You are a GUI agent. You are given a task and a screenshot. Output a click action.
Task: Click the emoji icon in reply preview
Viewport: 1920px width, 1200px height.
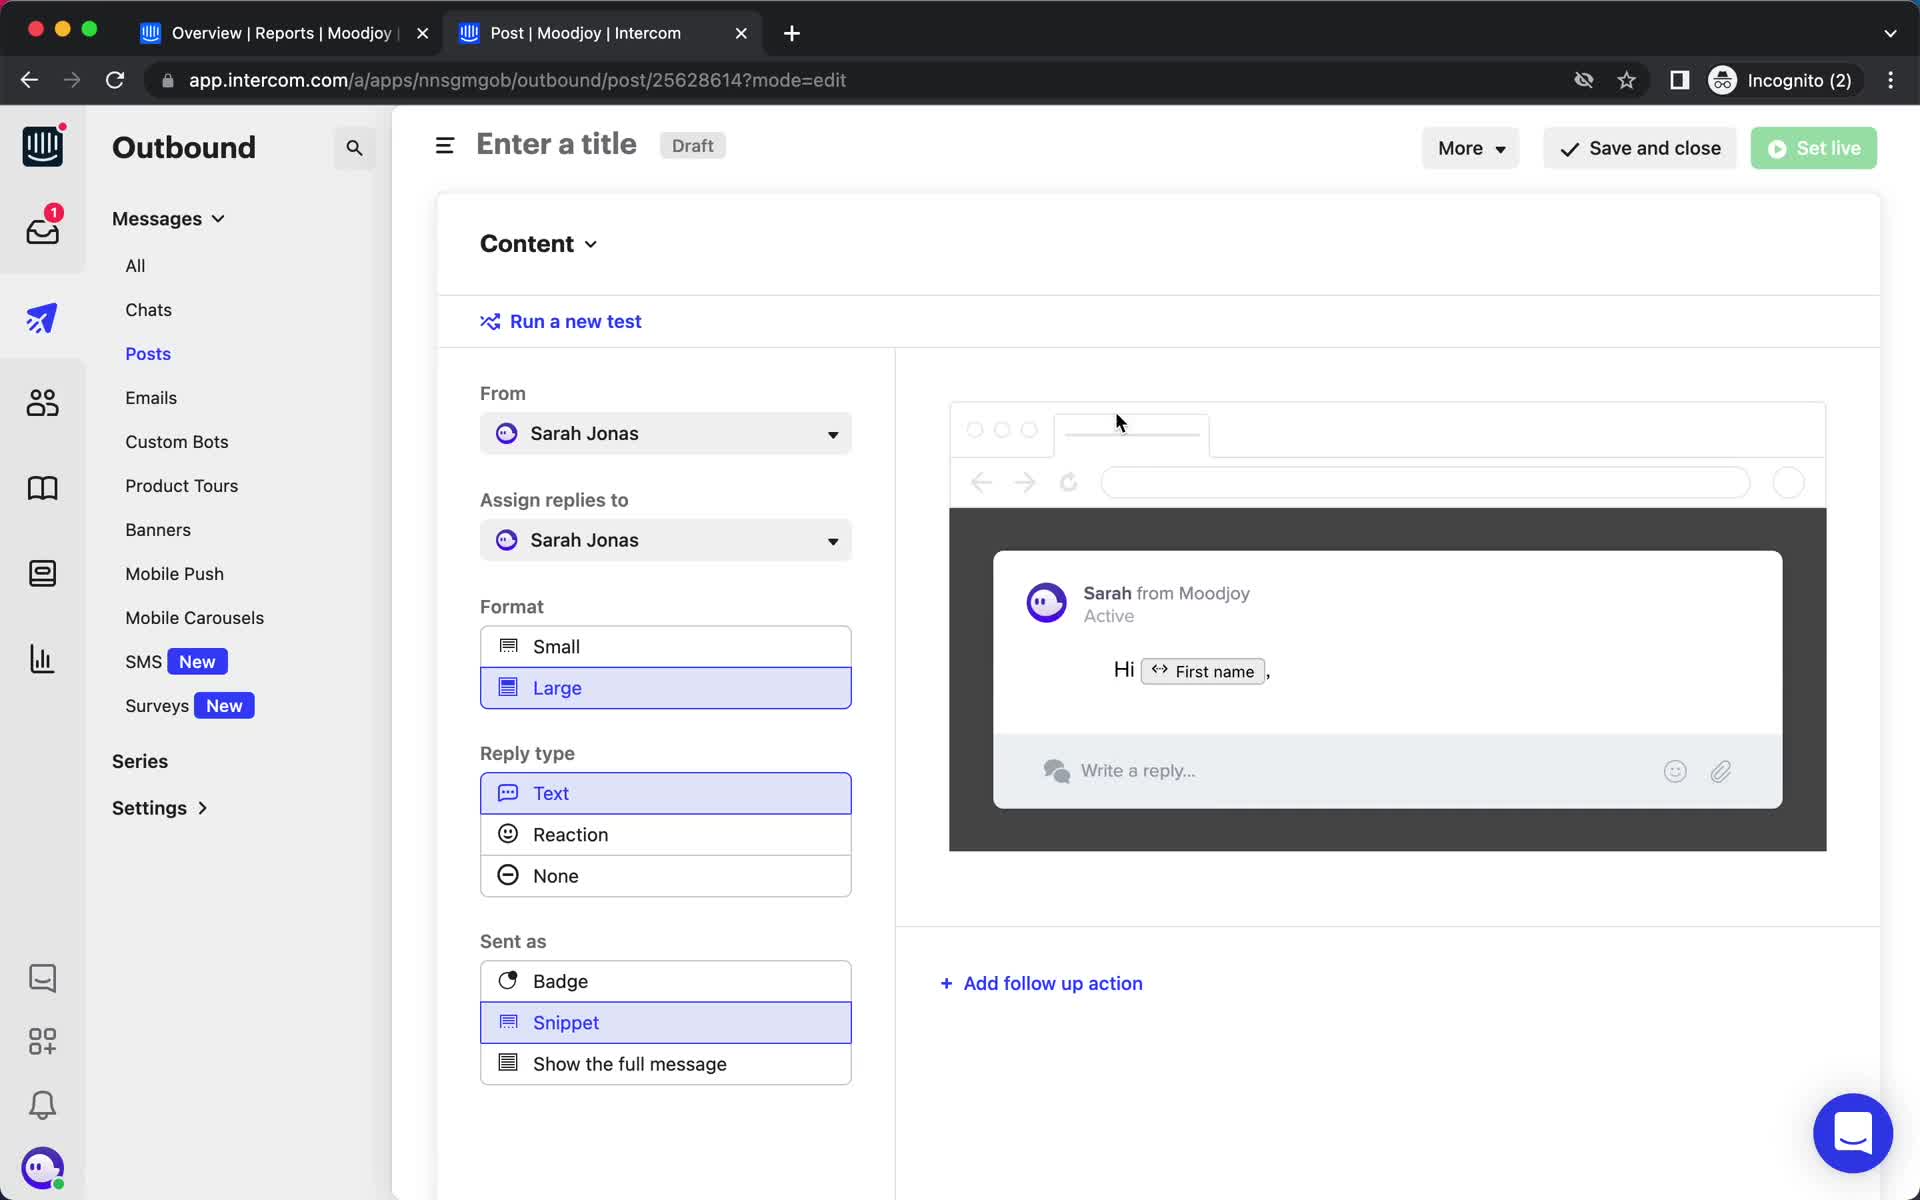[1675, 771]
